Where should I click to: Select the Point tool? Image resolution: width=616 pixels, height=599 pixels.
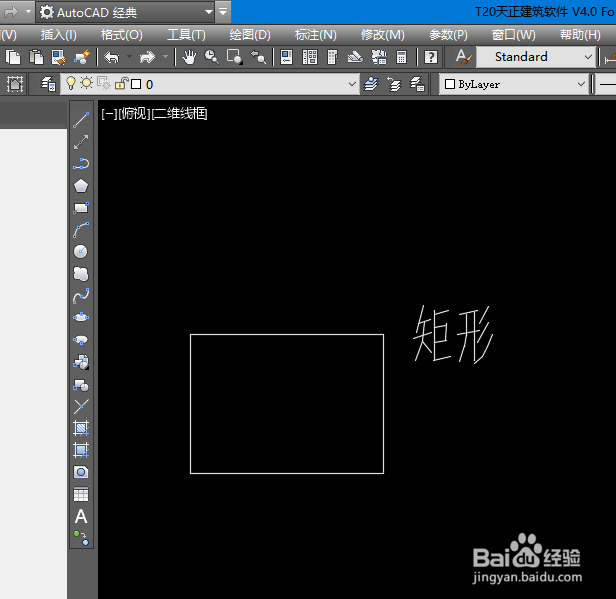coord(81,407)
